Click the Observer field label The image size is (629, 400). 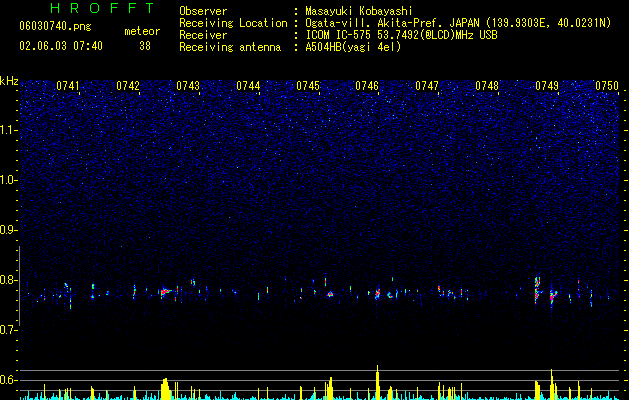[203, 11]
